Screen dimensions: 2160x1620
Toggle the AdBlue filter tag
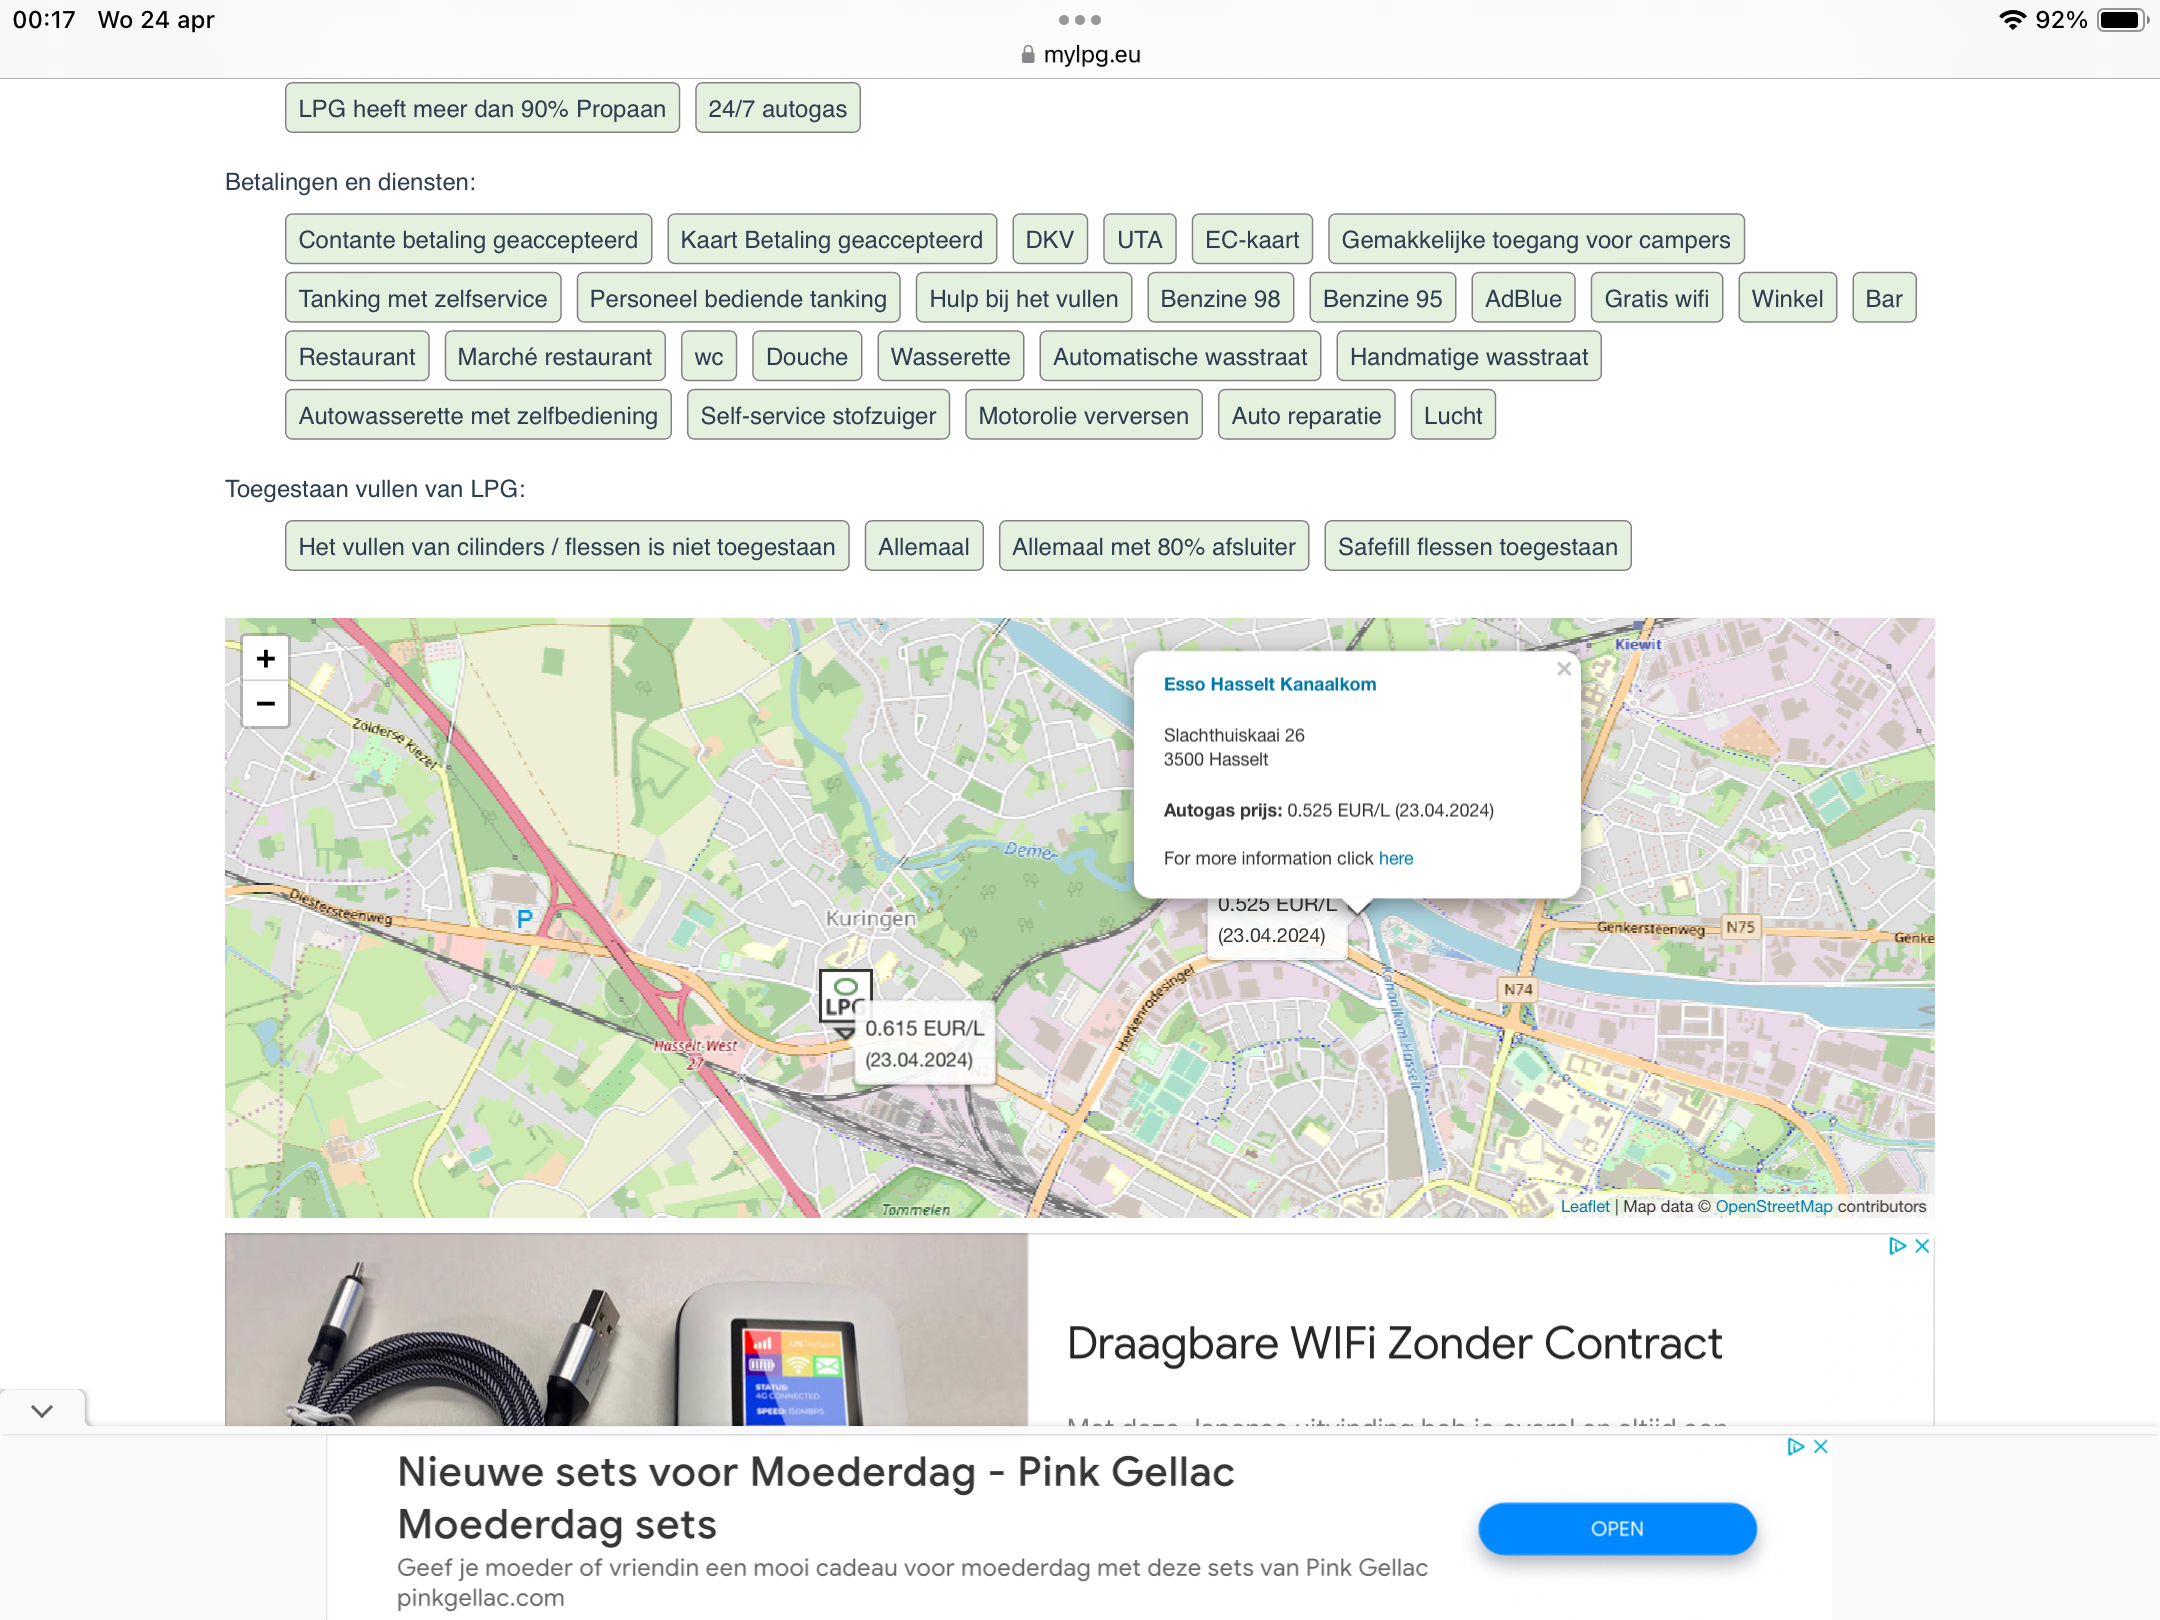[x=1522, y=298]
